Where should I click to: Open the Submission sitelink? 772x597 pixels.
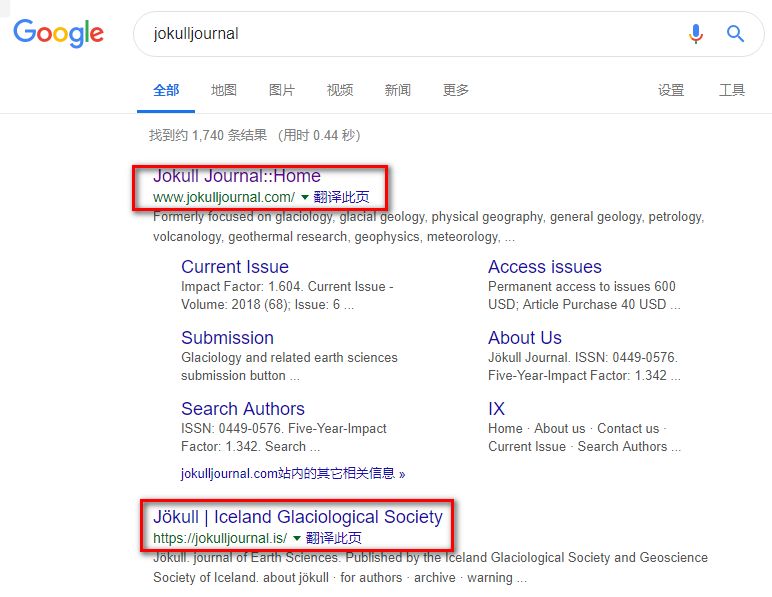(227, 338)
